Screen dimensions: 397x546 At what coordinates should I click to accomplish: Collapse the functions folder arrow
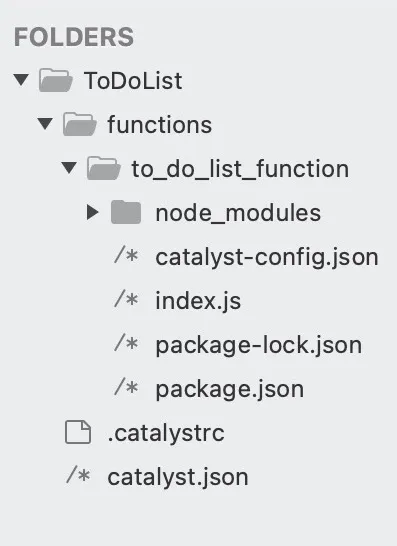coord(45,124)
